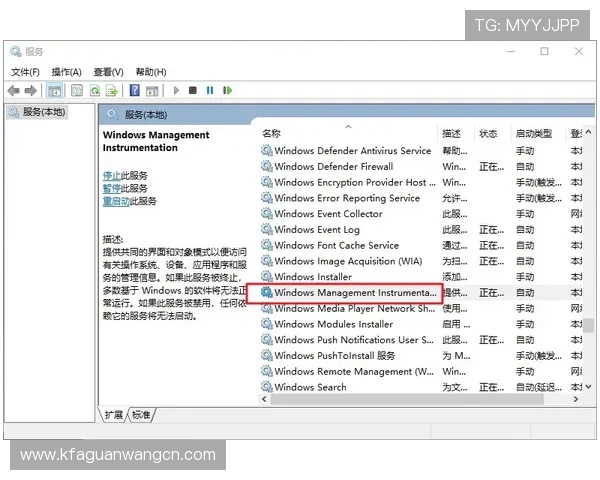Switch to the 标准 tab
600x480 pixels.
[x=141, y=415]
